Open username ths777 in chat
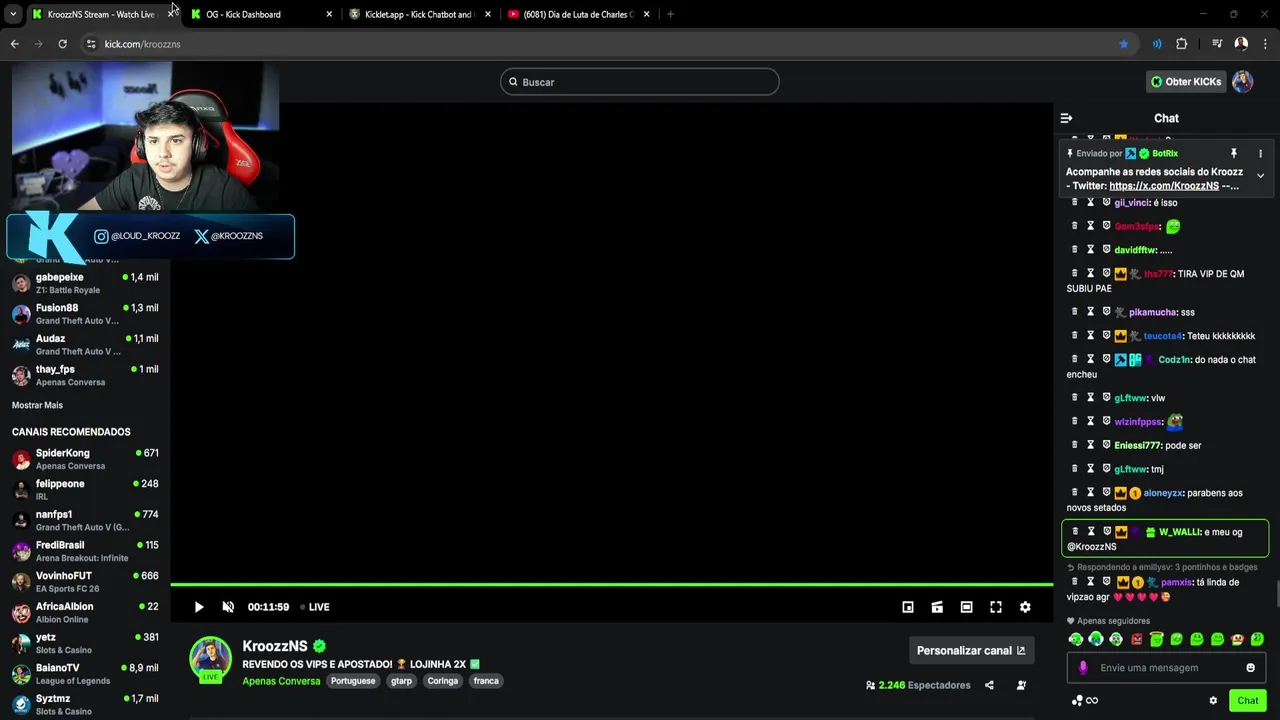Screen dimensions: 1280x720 (x=1158, y=274)
